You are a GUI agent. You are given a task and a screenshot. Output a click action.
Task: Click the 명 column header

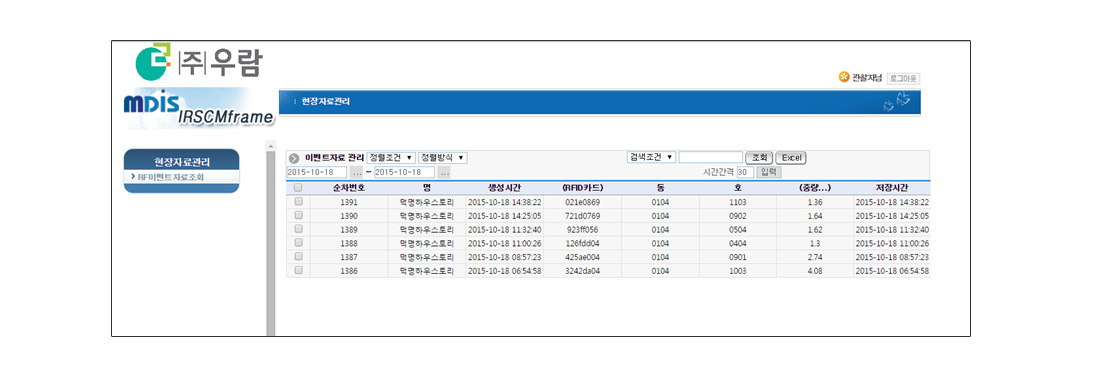tap(427, 188)
